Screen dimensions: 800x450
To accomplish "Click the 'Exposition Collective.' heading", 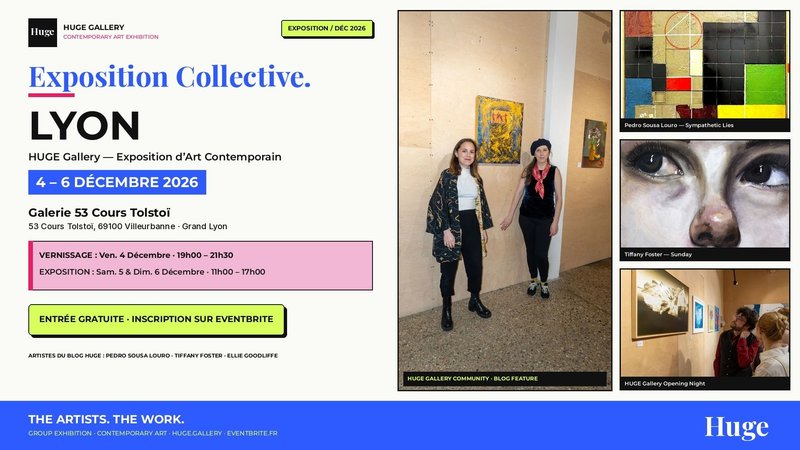I will tap(169, 77).
